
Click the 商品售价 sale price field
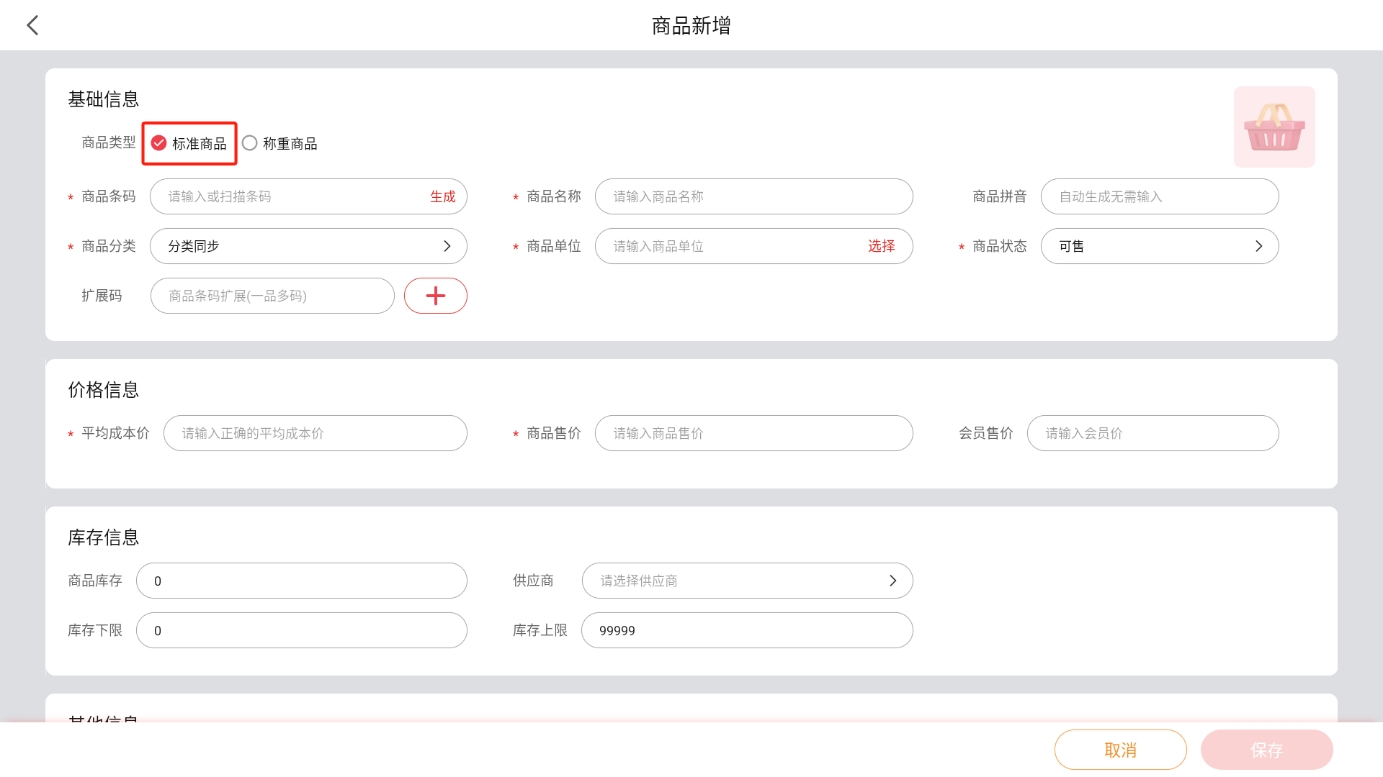pos(753,434)
